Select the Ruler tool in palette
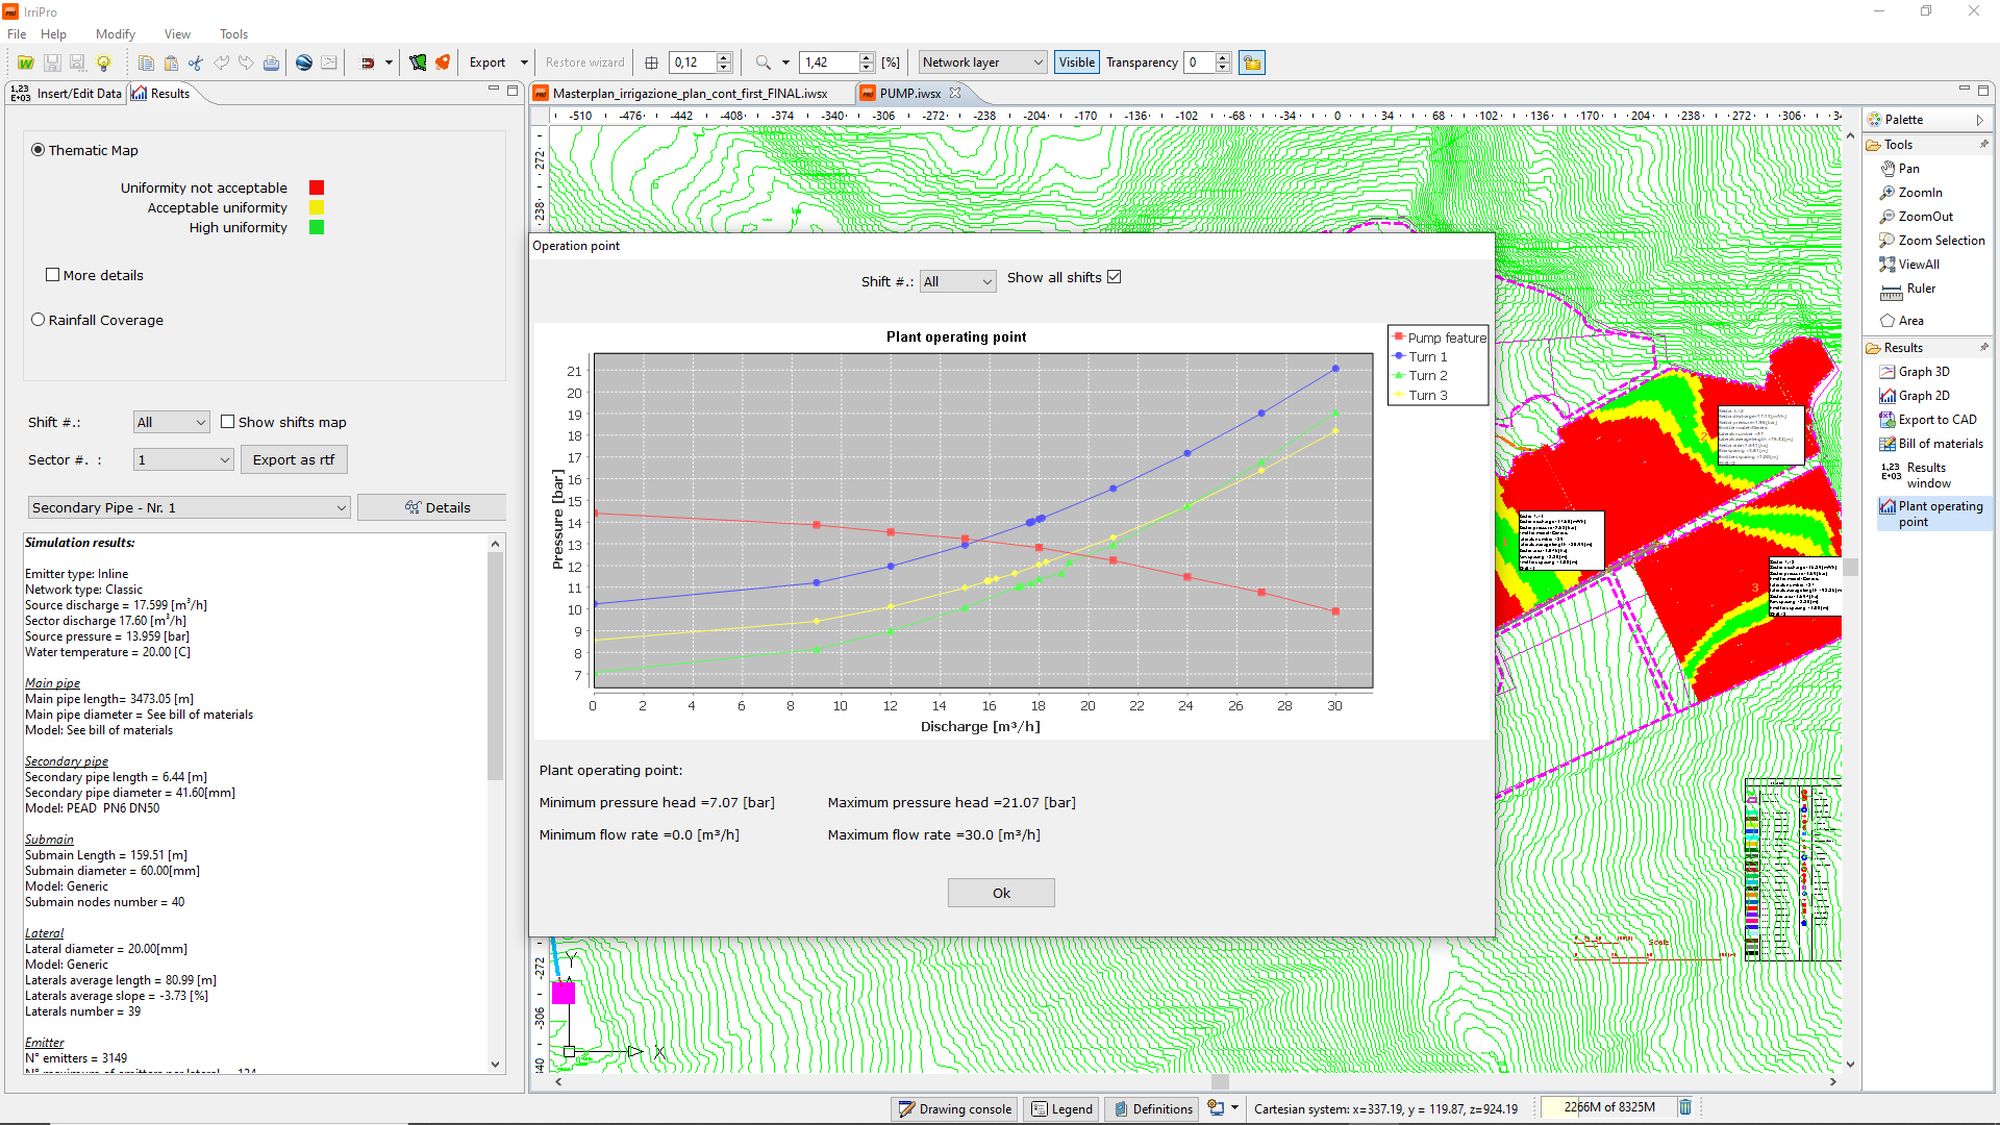 pyautogui.click(x=1920, y=289)
